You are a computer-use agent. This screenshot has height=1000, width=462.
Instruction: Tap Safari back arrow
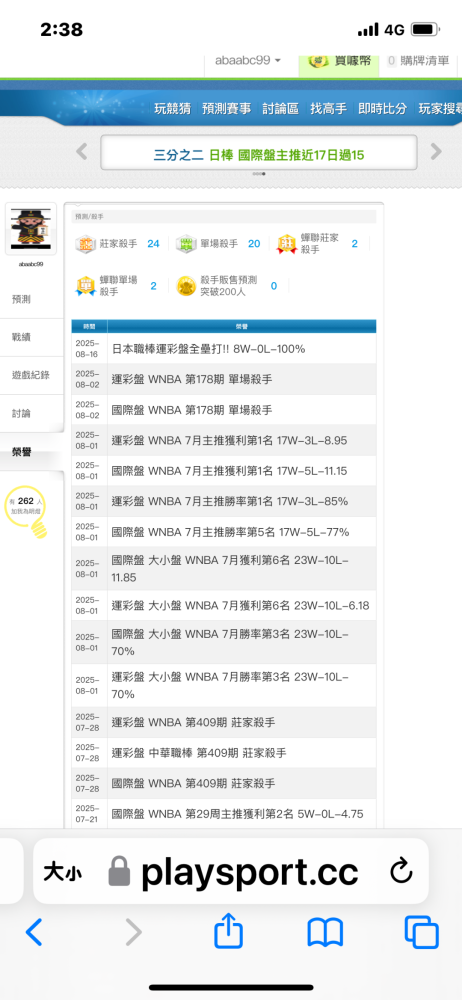[34, 932]
